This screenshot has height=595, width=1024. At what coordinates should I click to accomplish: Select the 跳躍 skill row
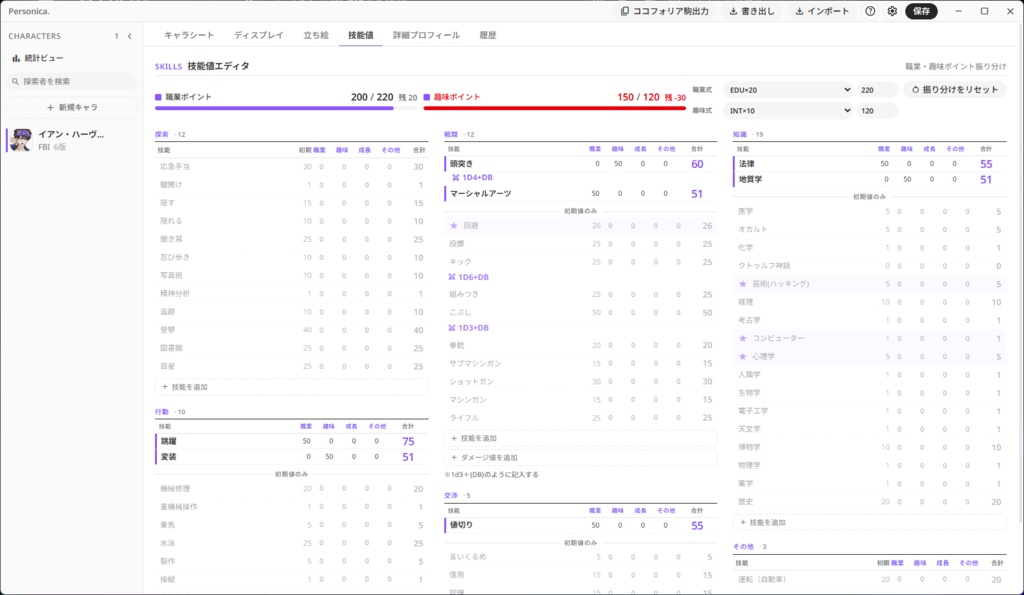291,442
